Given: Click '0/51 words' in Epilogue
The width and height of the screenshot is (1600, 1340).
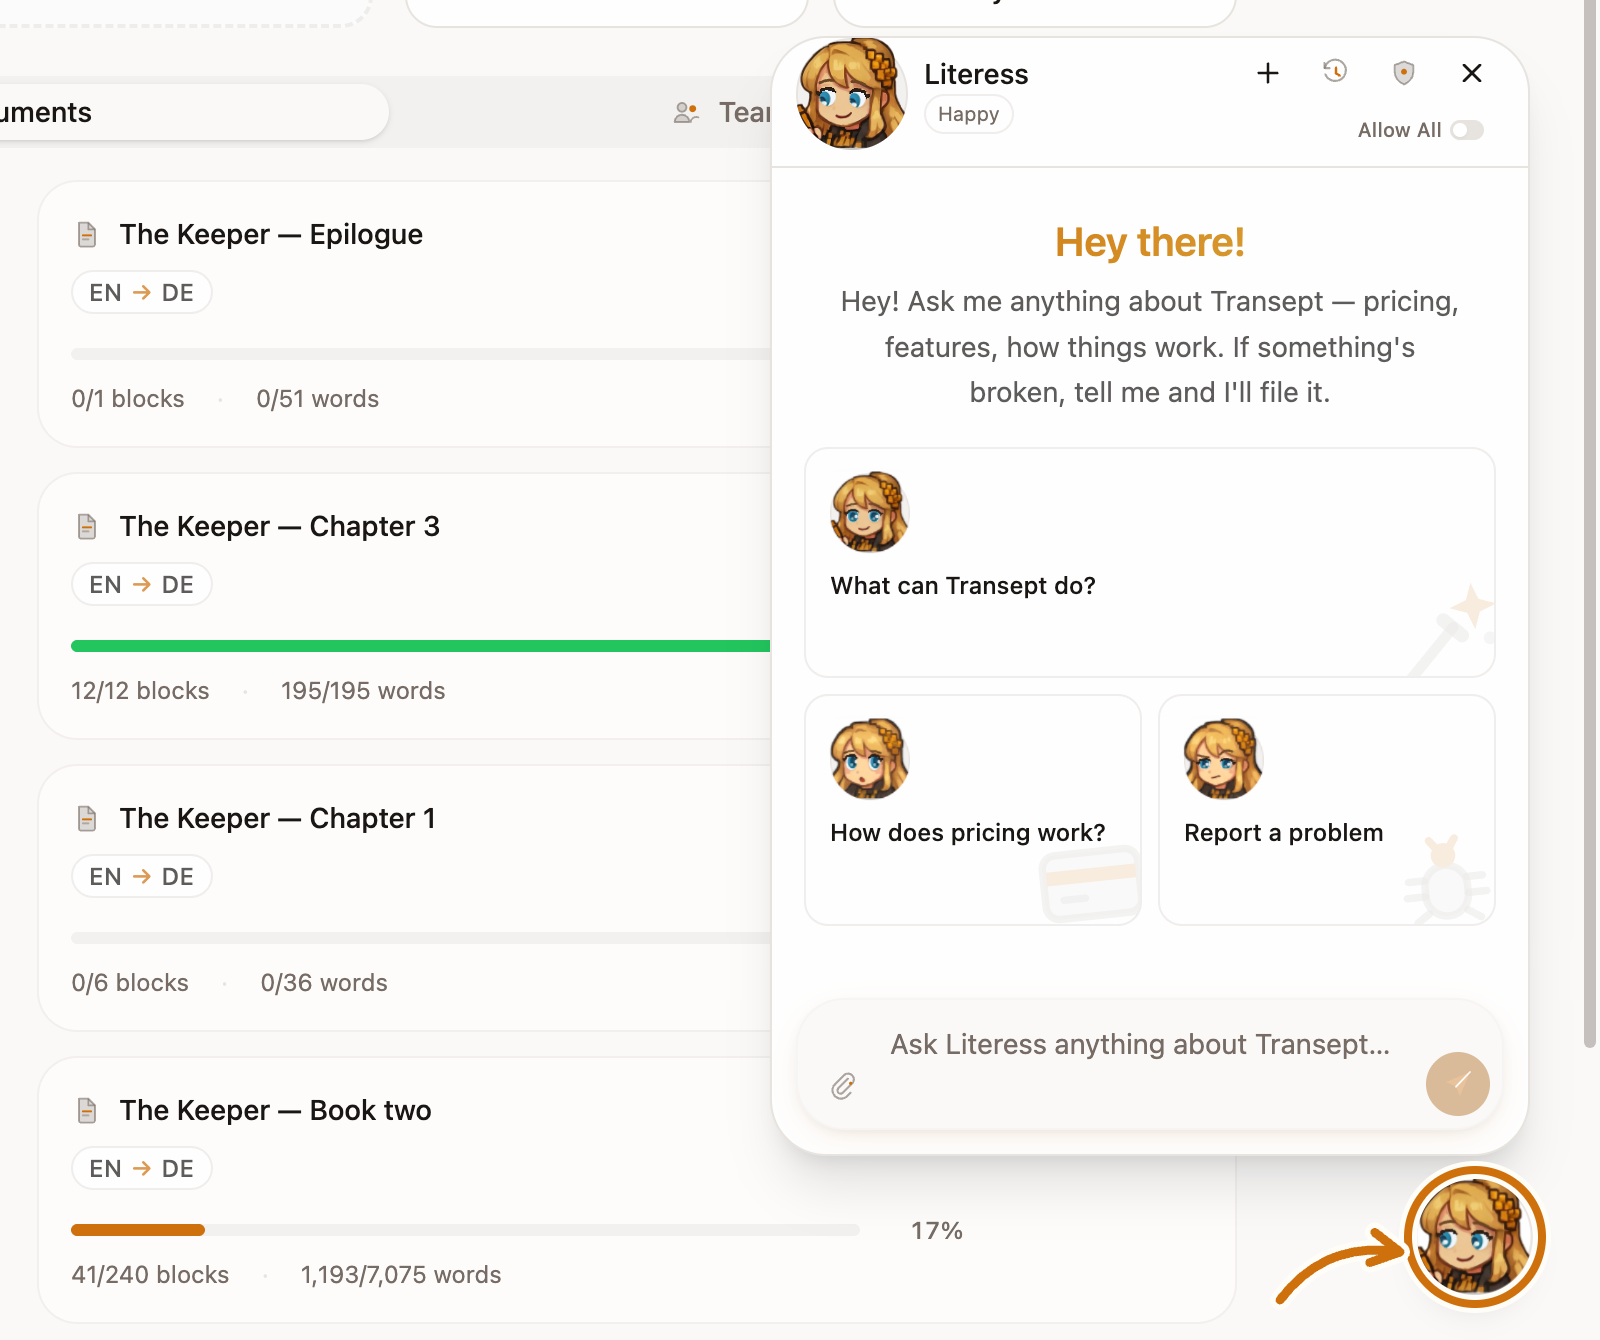Looking at the screenshot, I should (x=318, y=399).
